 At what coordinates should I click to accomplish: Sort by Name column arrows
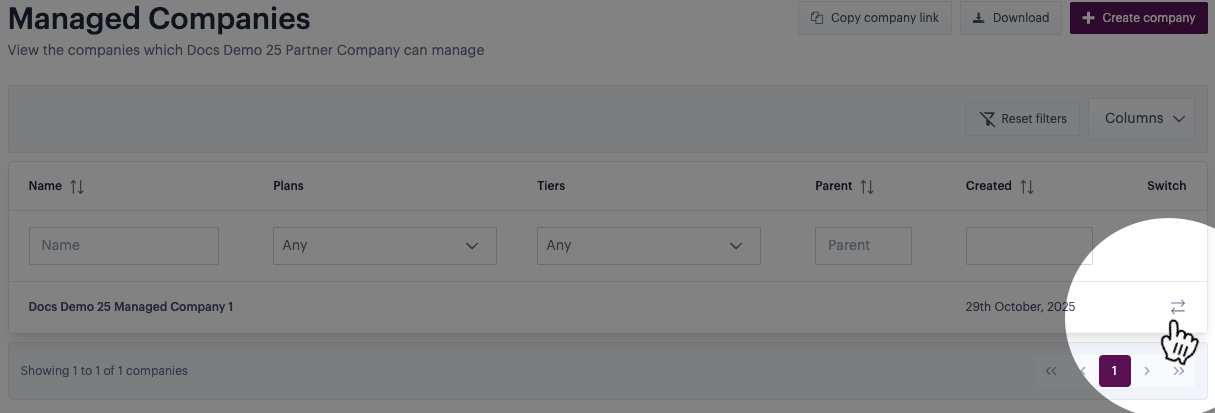[77, 186]
